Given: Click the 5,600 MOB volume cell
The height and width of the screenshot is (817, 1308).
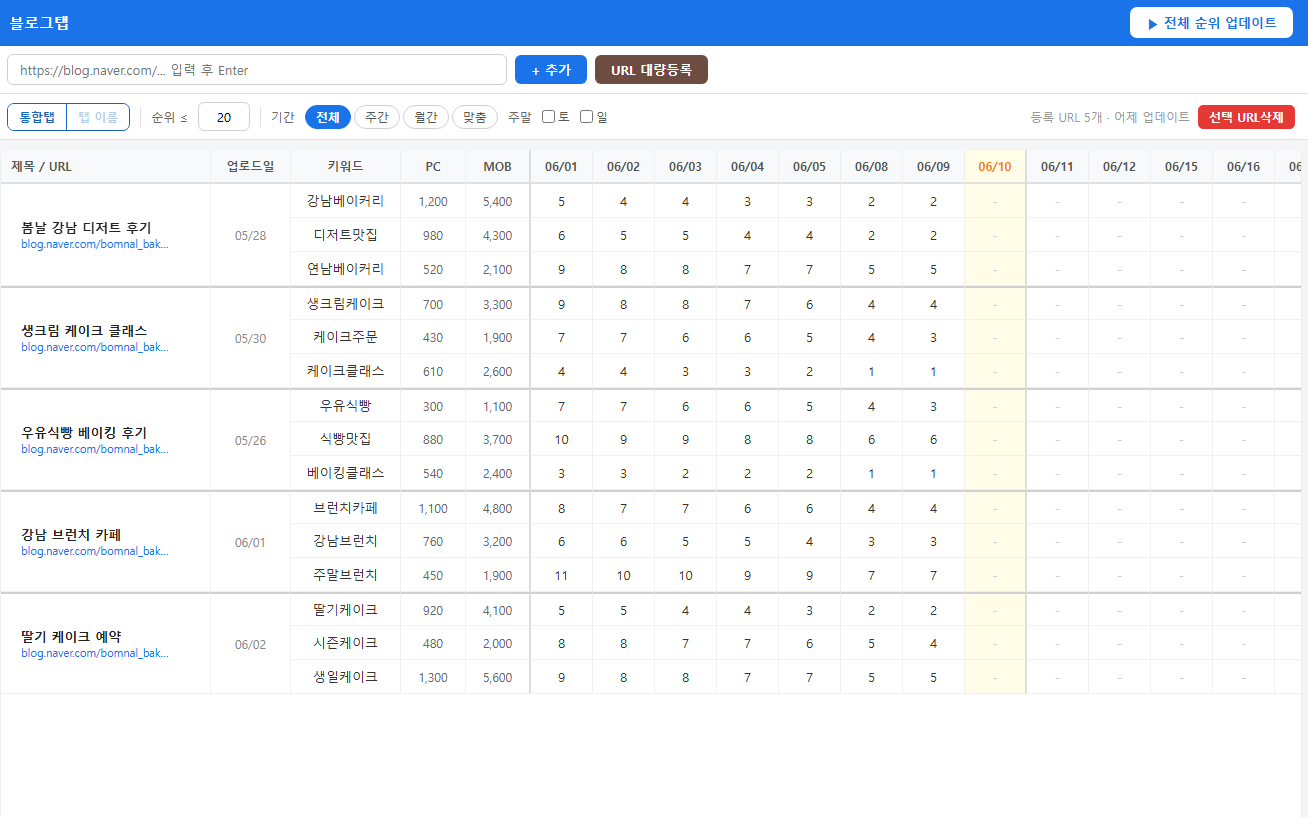Looking at the screenshot, I should pos(497,677).
